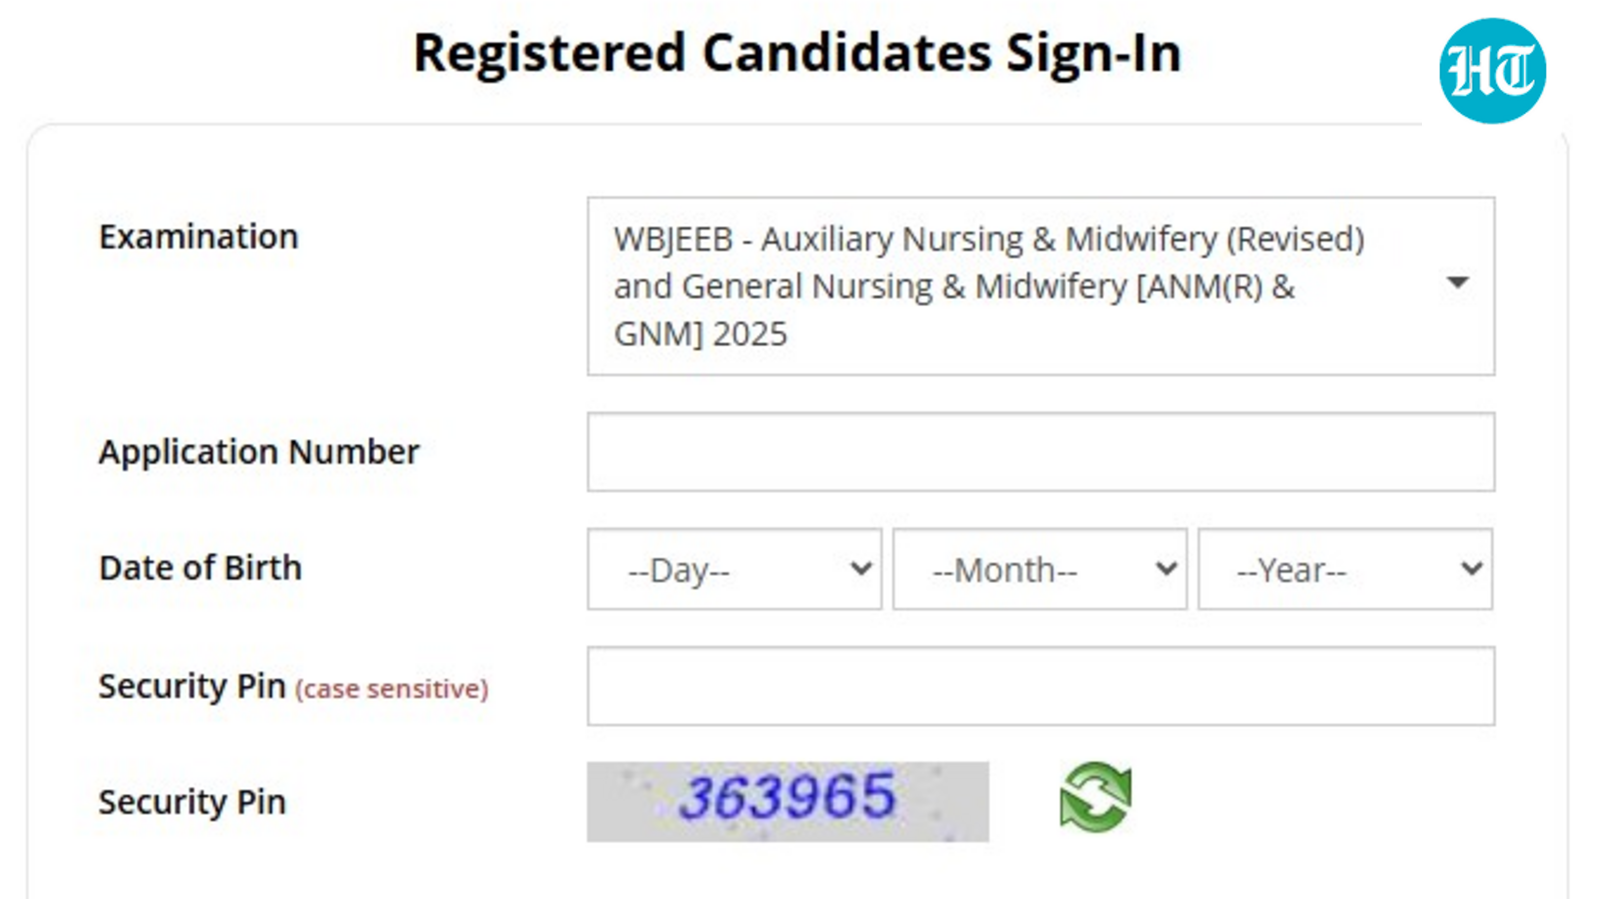Click the chevron on the Day selector
1600x899 pixels.
(860, 569)
